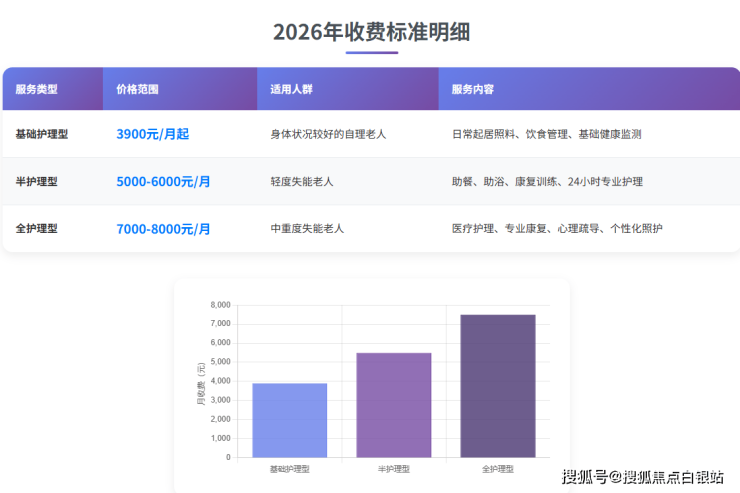Image resolution: width=740 pixels, height=493 pixels.
Task: Click the 身体状况较好的自理老人 cell
Action: click(328, 133)
